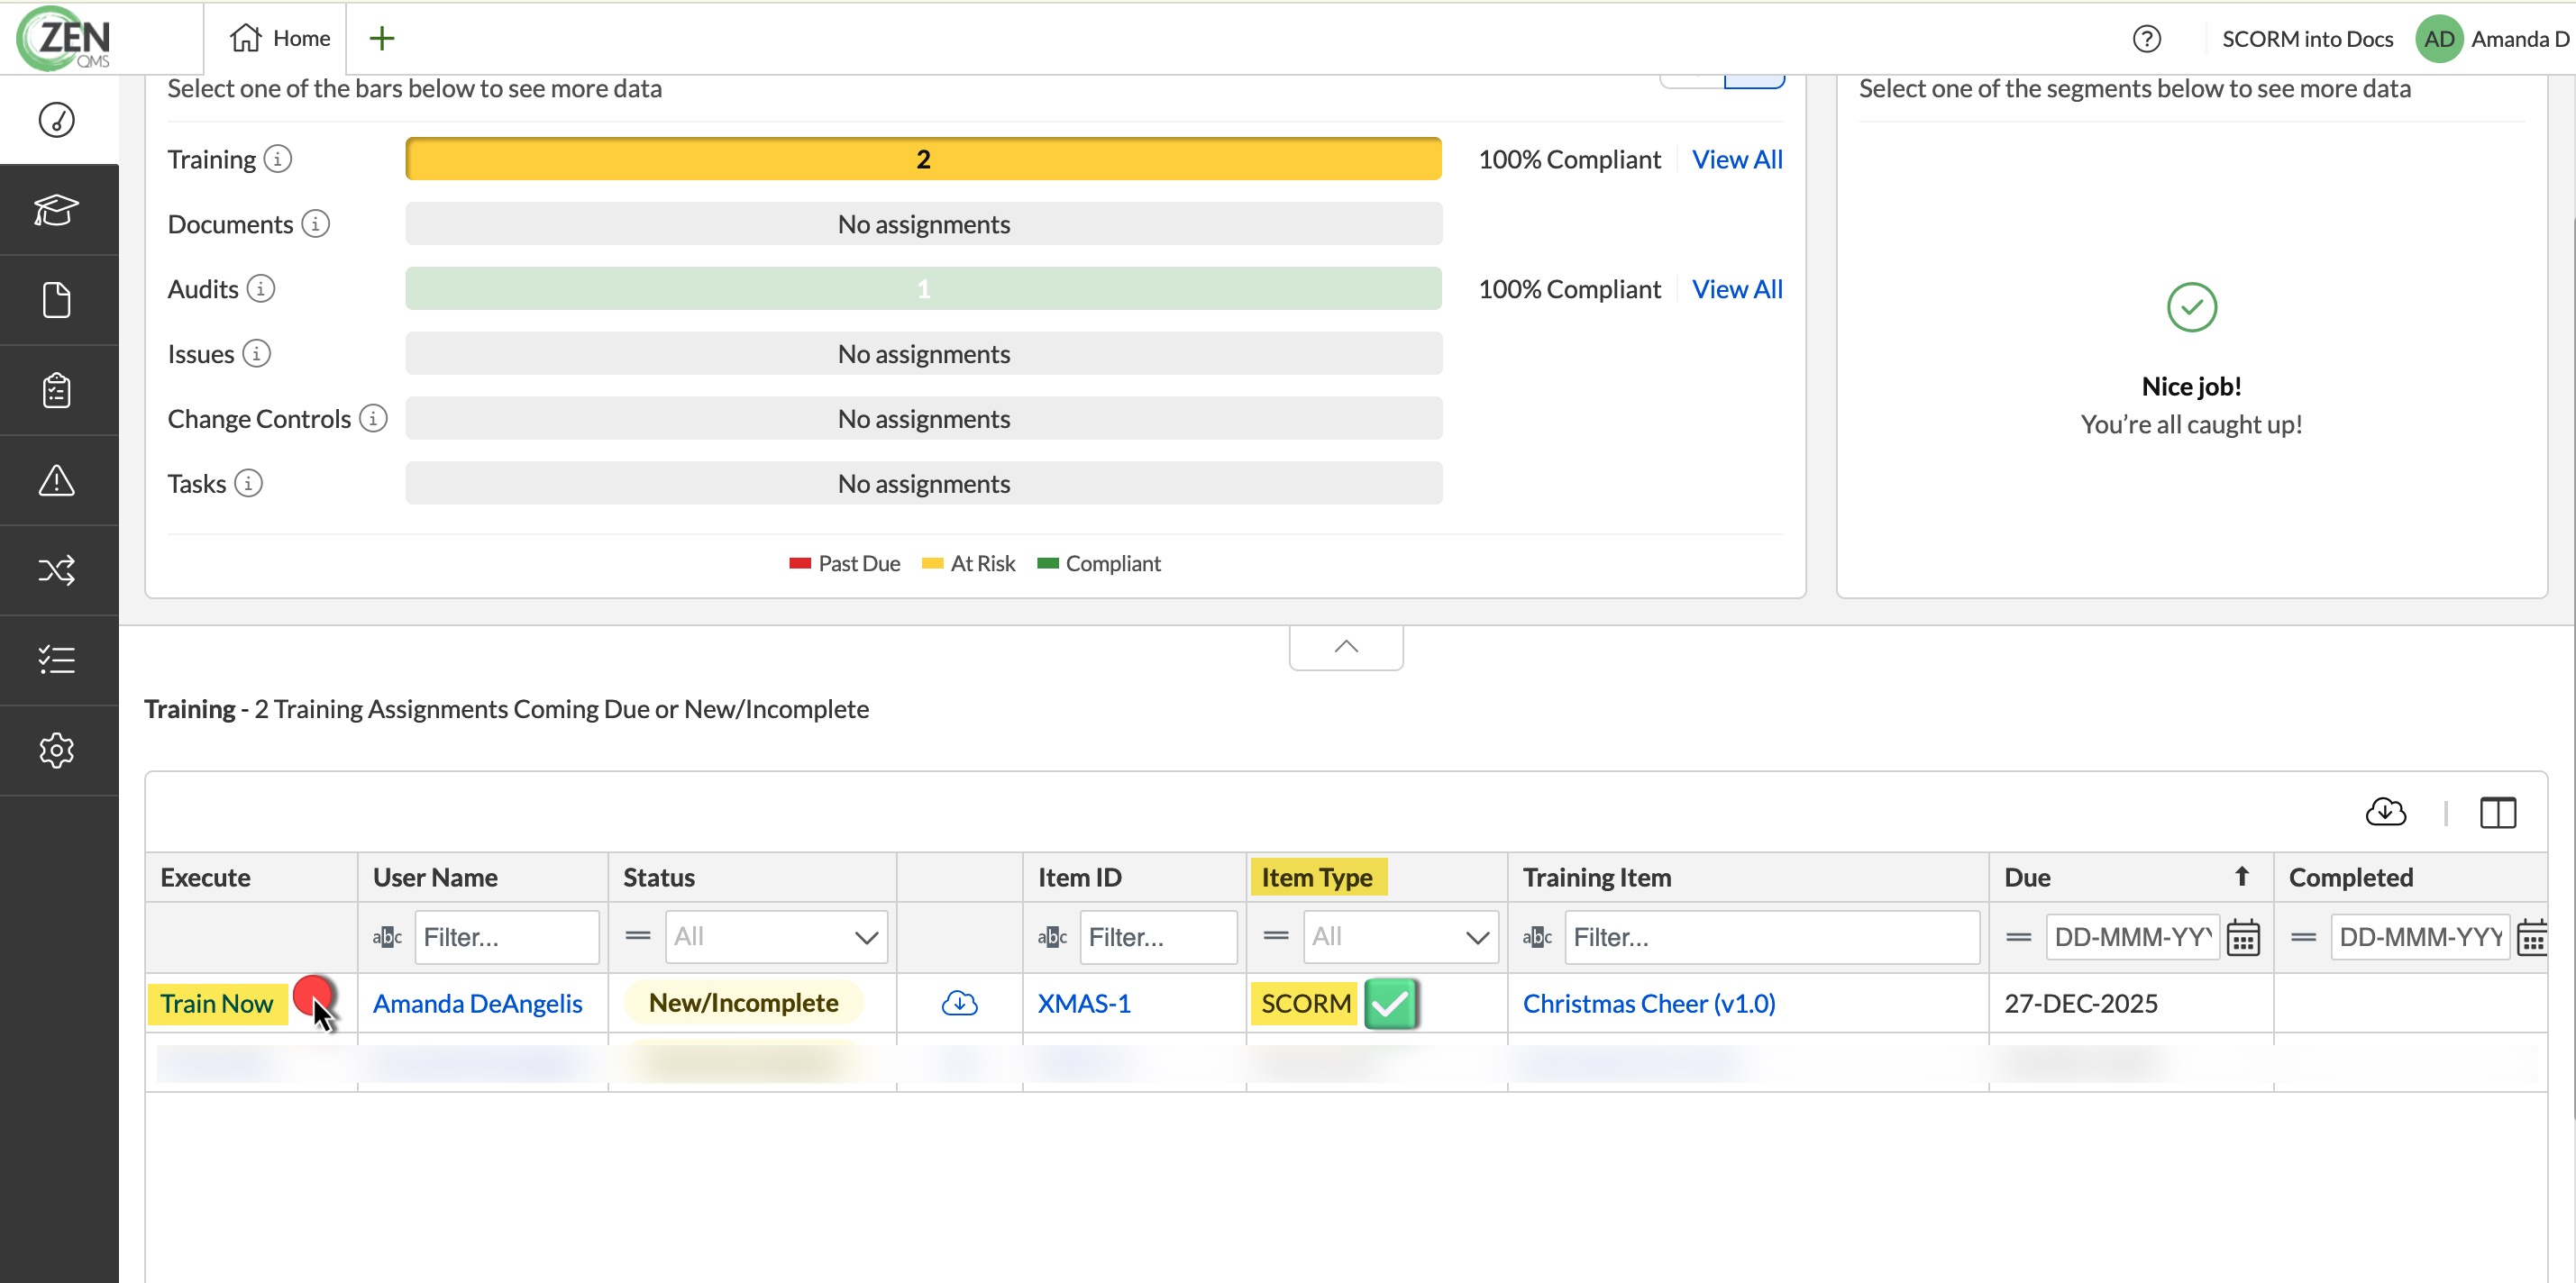Screen dimensions: 2576x1283
Task: Click the info icon next to Change Controls
Action: coord(373,419)
